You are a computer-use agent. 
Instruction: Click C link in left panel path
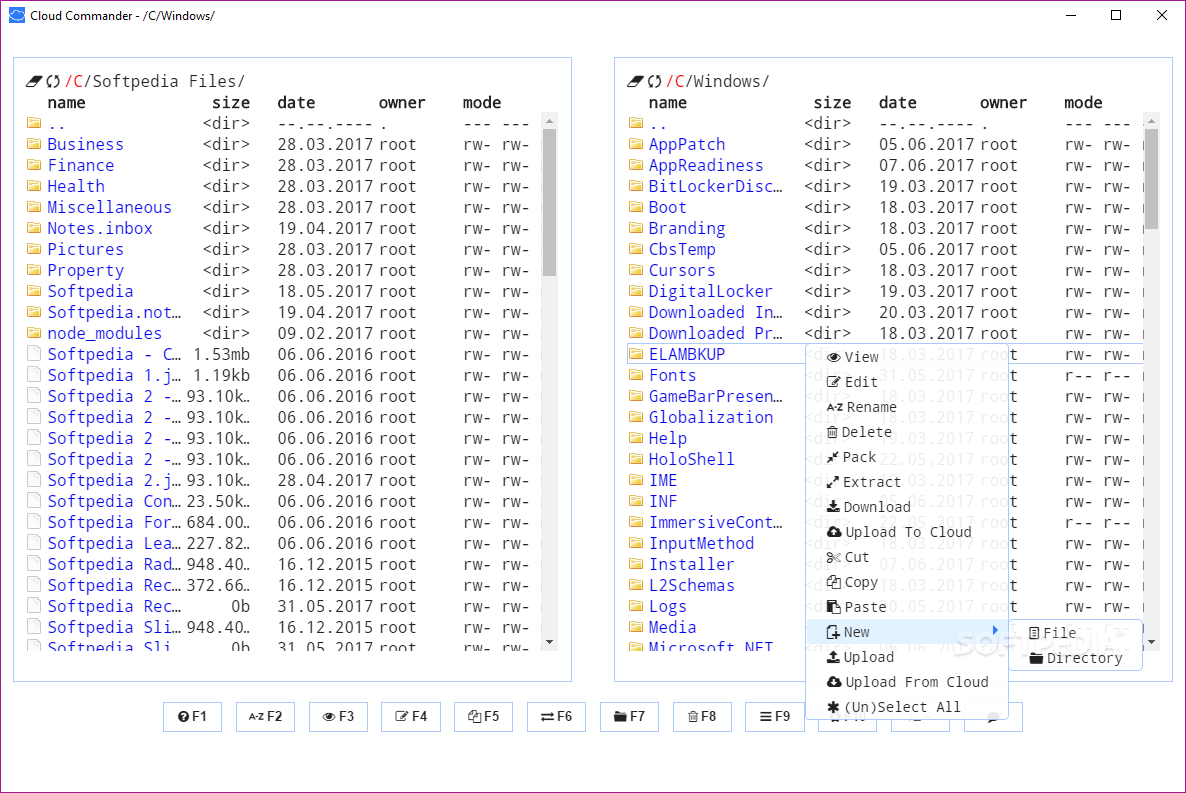pos(78,81)
